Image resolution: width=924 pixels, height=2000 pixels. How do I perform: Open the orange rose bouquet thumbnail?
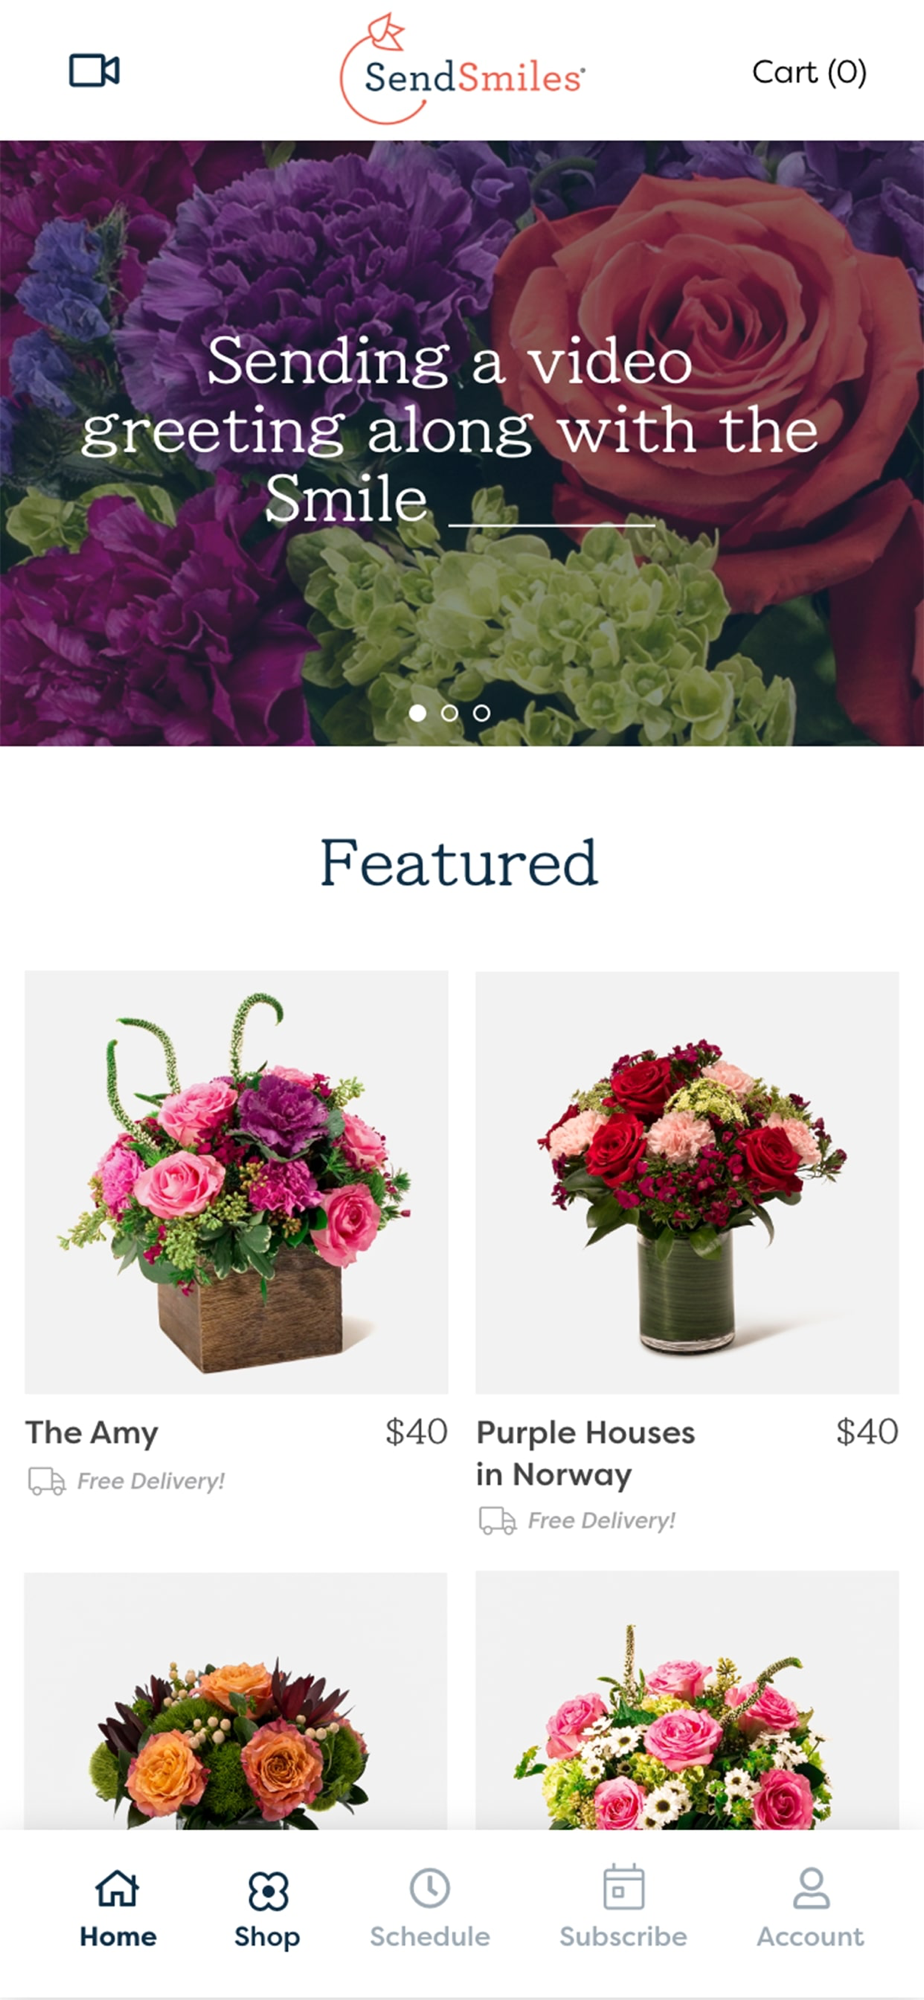tap(236, 1701)
